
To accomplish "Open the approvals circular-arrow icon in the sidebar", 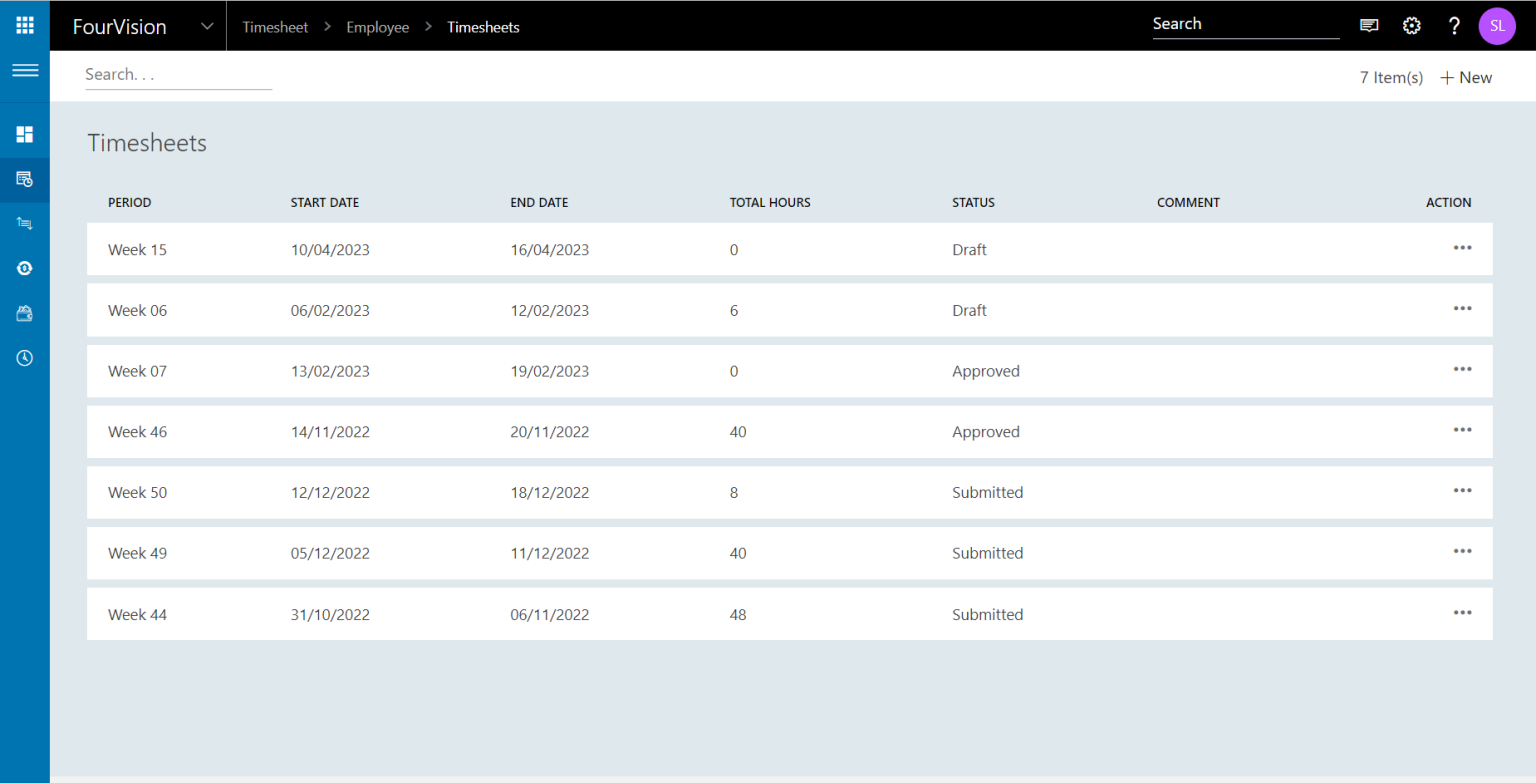I will coord(24,267).
